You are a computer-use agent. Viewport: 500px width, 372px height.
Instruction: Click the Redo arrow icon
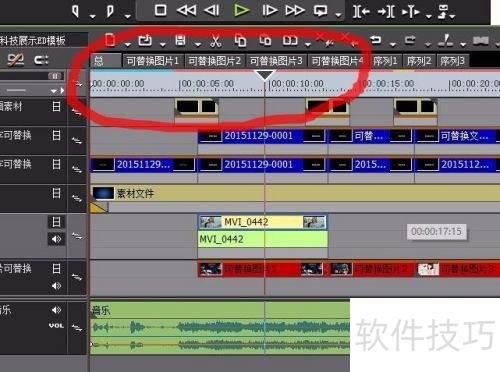(410, 40)
